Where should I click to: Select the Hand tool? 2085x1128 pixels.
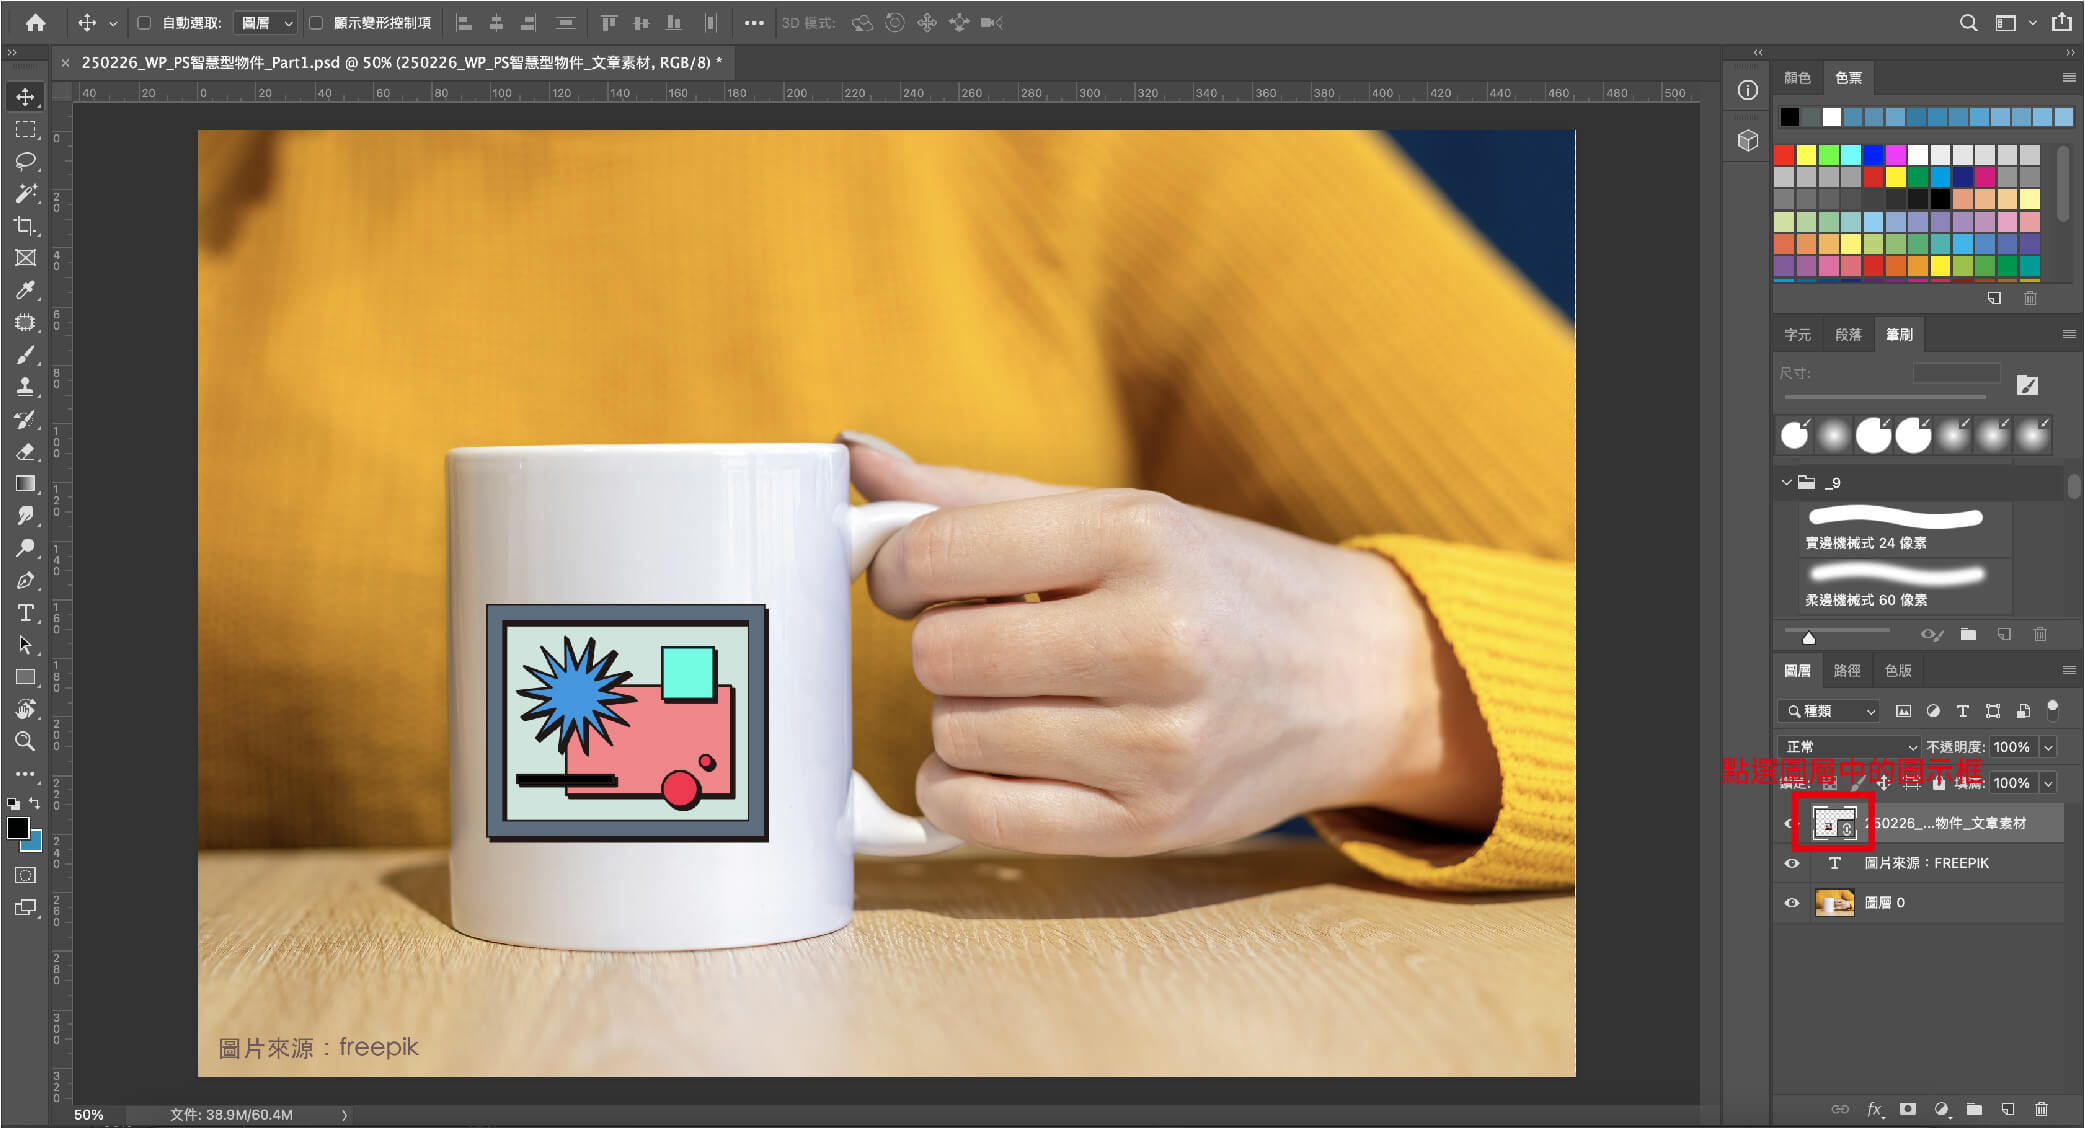(x=25, y=709)
